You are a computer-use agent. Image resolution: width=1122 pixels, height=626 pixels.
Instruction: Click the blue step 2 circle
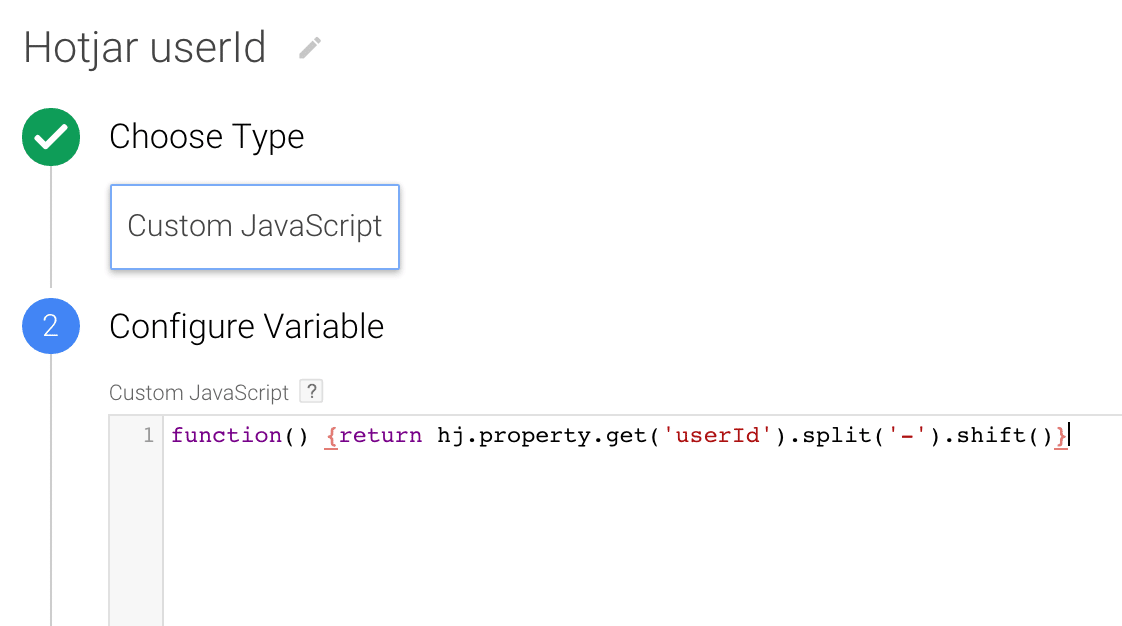click(x=51, y=326)
